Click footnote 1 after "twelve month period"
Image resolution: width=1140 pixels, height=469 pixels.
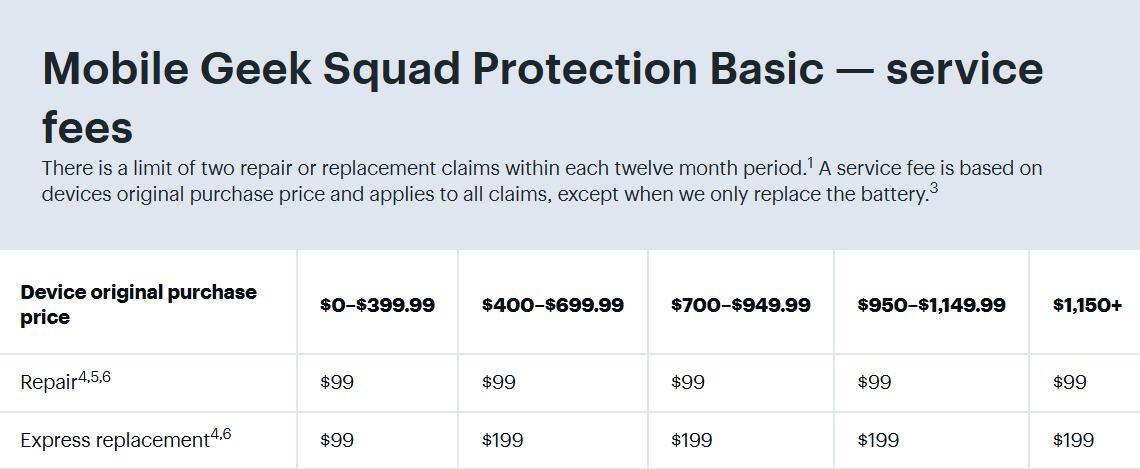[x=810, y=162]
